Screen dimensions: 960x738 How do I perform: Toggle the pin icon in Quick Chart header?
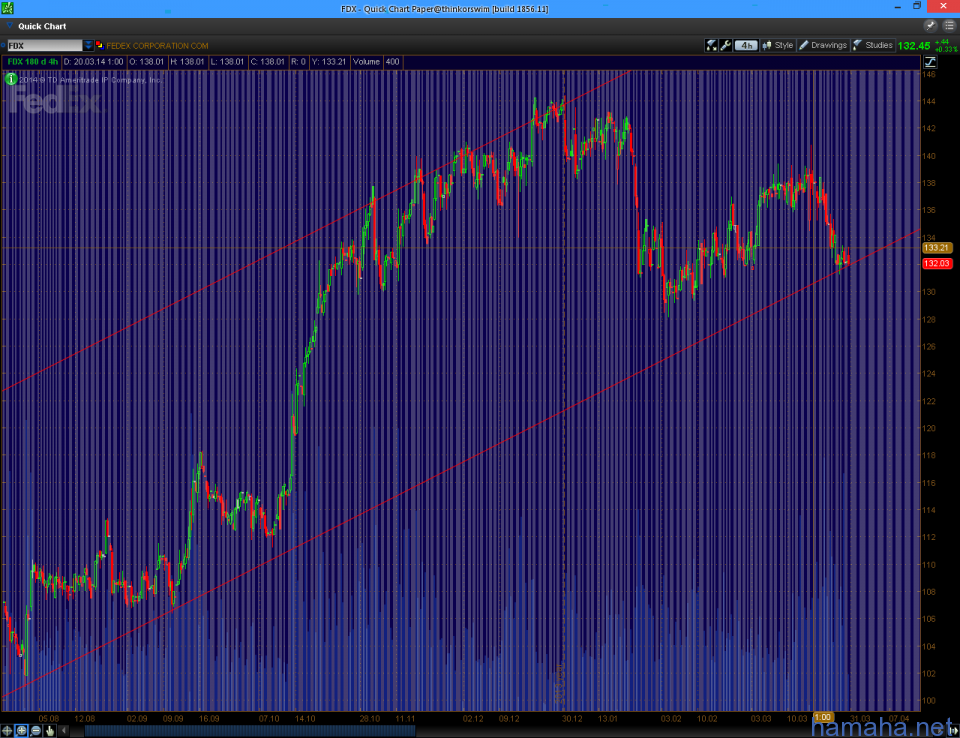pyautogui.click(x=931, y=26)
